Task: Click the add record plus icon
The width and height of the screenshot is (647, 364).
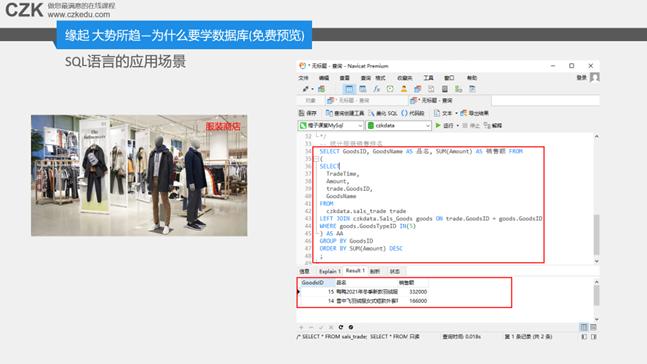Action: [x=301, y=327]
